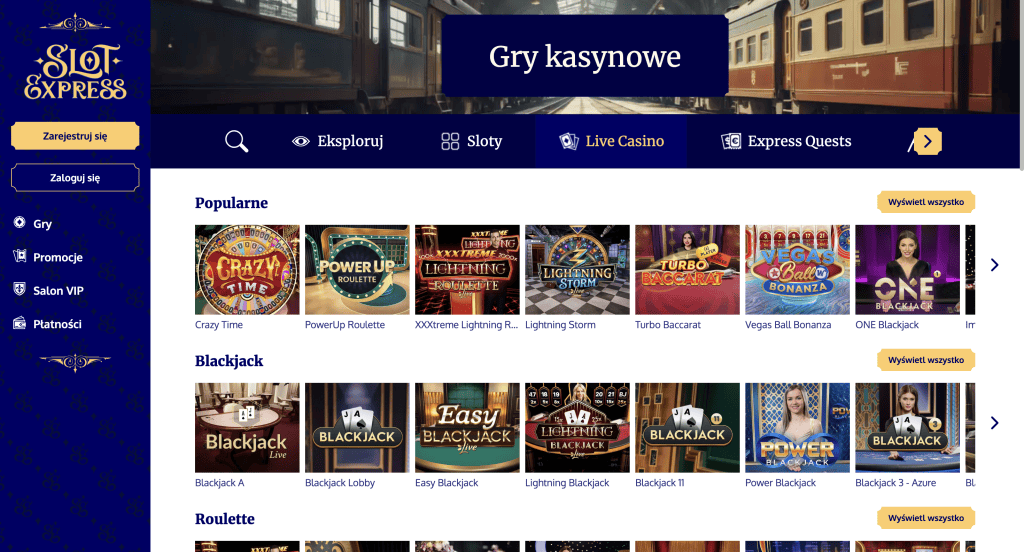The height and width of the screenshot is (552, 1024).
Task: Click the Crazy Time title text
Action: tap(219, 325)
